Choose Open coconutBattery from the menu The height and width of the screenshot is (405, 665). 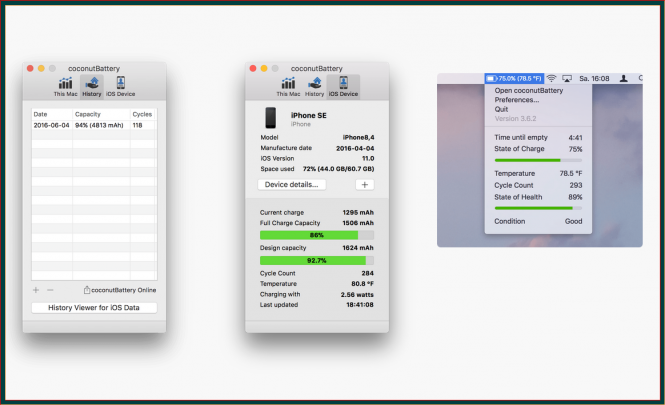(x=528, y=91)
